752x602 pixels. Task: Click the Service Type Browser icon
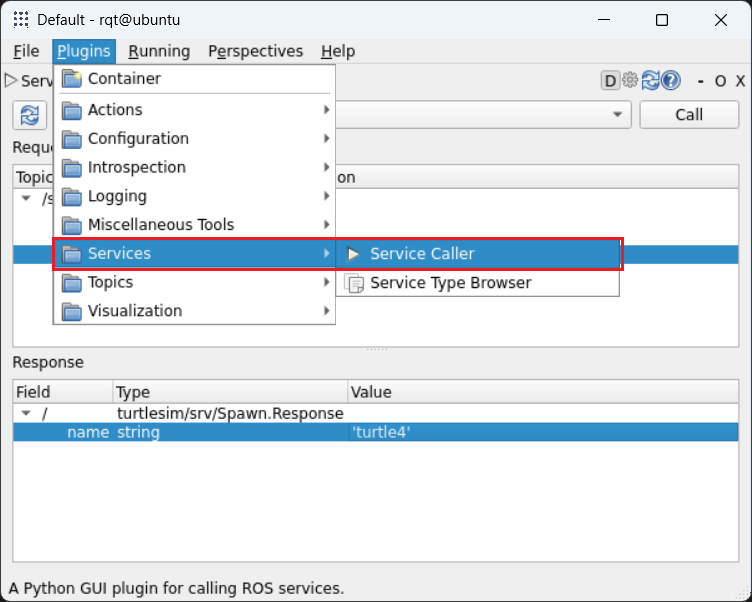click(x=353, y=283)
